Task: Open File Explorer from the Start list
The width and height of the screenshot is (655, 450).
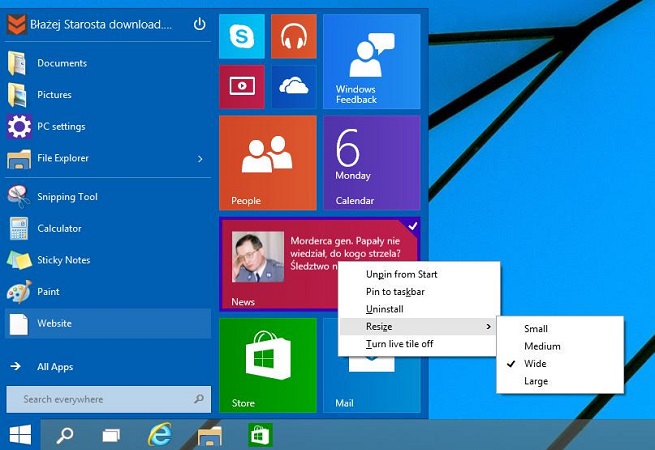Action: [x=108, y=158]
